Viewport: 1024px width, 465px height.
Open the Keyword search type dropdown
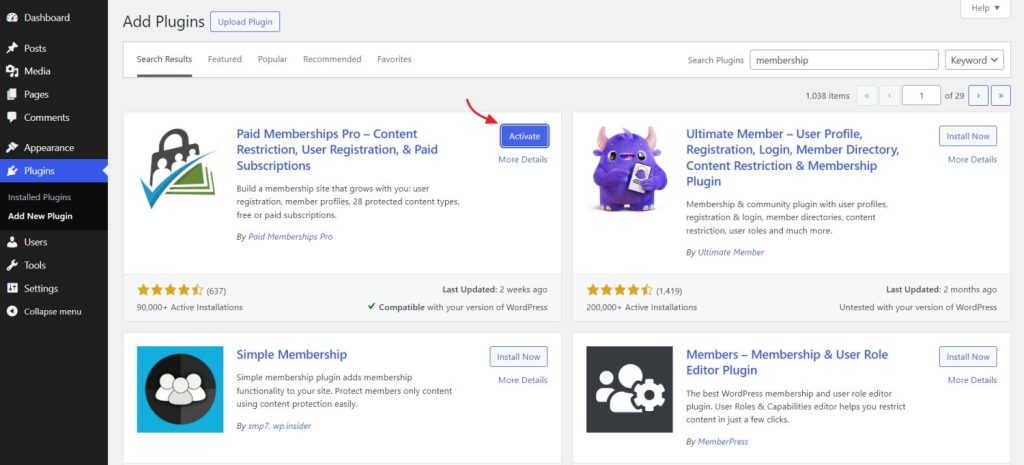[x=974, y=60]
